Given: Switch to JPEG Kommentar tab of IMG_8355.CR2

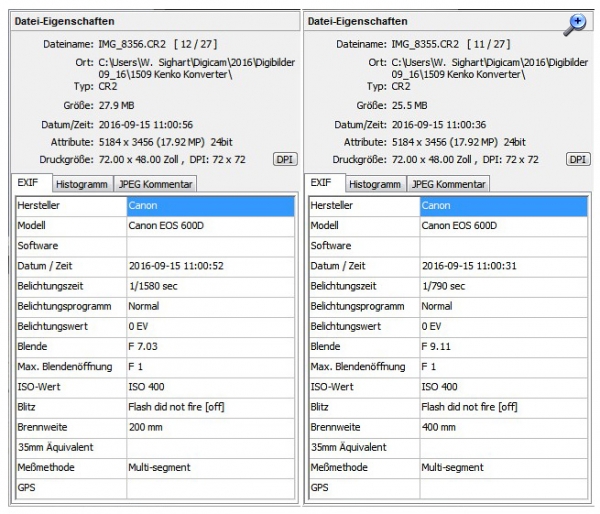Looking at the screenshot, I should (x=447, y=184).
